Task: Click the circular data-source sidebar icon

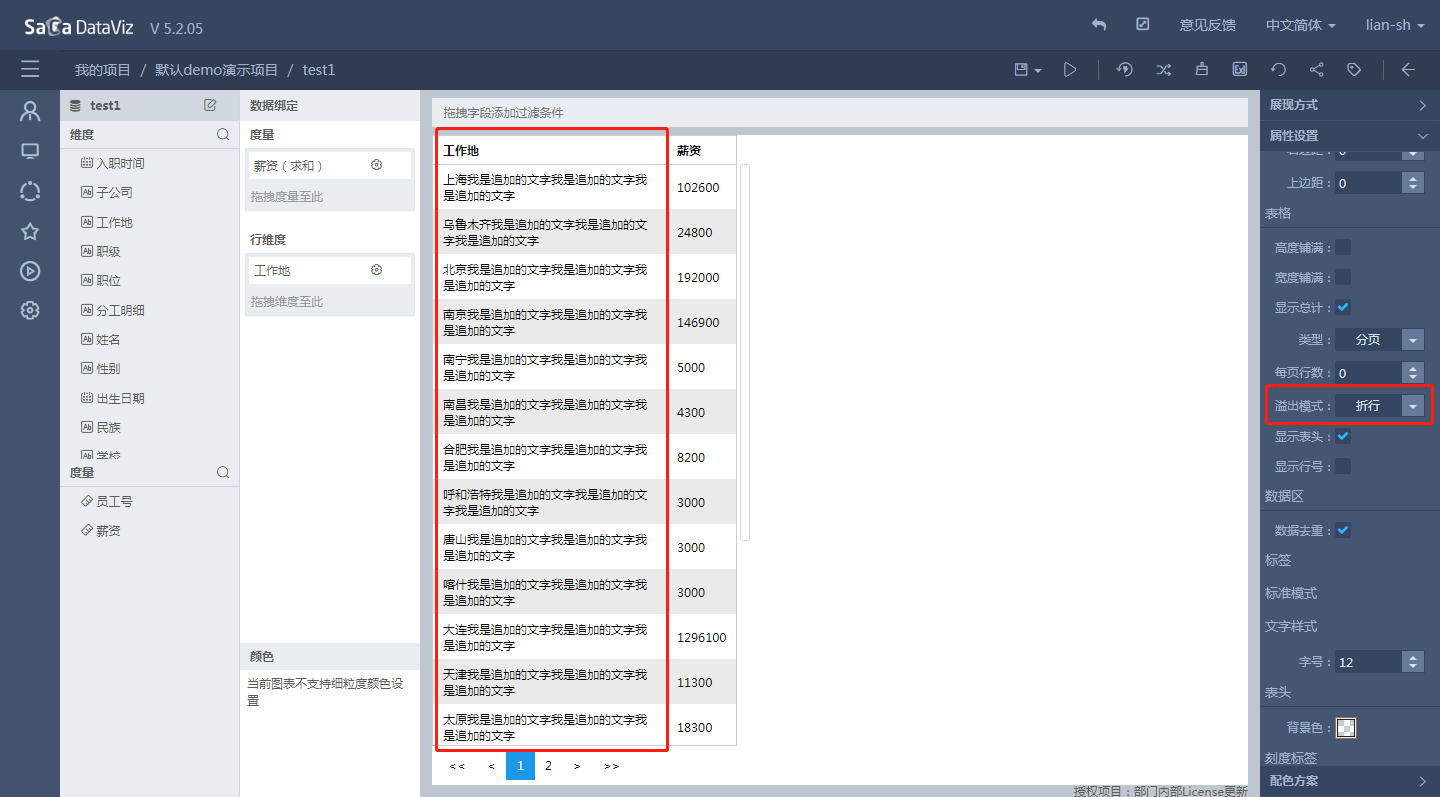Action: [30, 191]
